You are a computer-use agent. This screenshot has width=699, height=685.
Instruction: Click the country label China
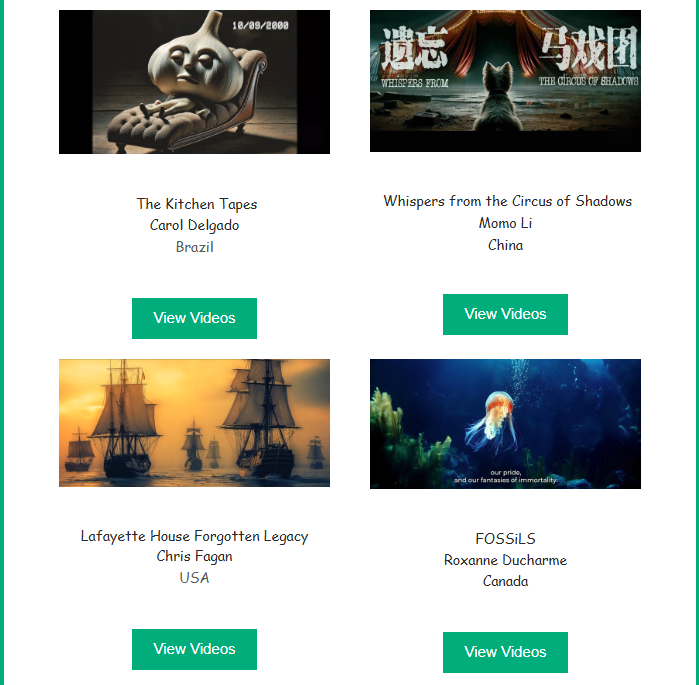(505, 245)
